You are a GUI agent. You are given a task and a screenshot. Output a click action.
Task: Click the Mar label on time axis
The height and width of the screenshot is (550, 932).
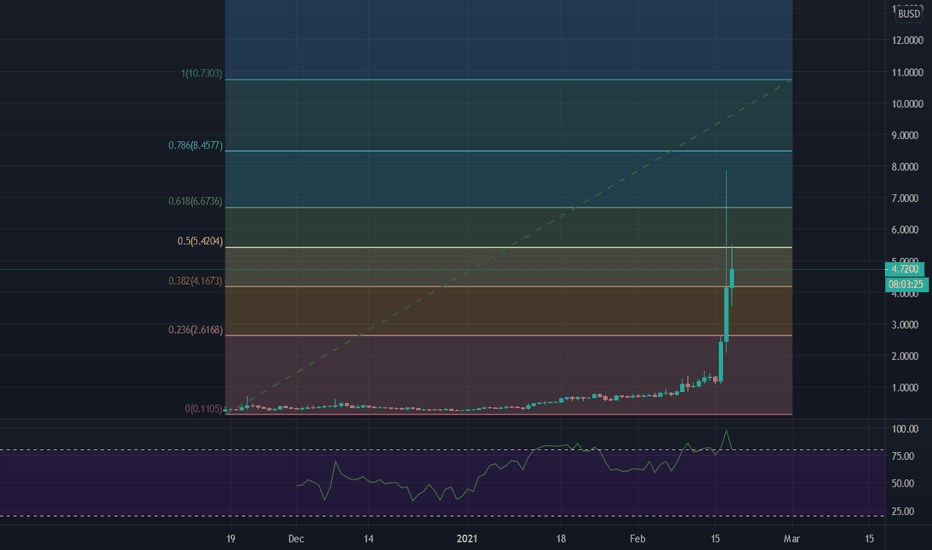coord(791,539)
